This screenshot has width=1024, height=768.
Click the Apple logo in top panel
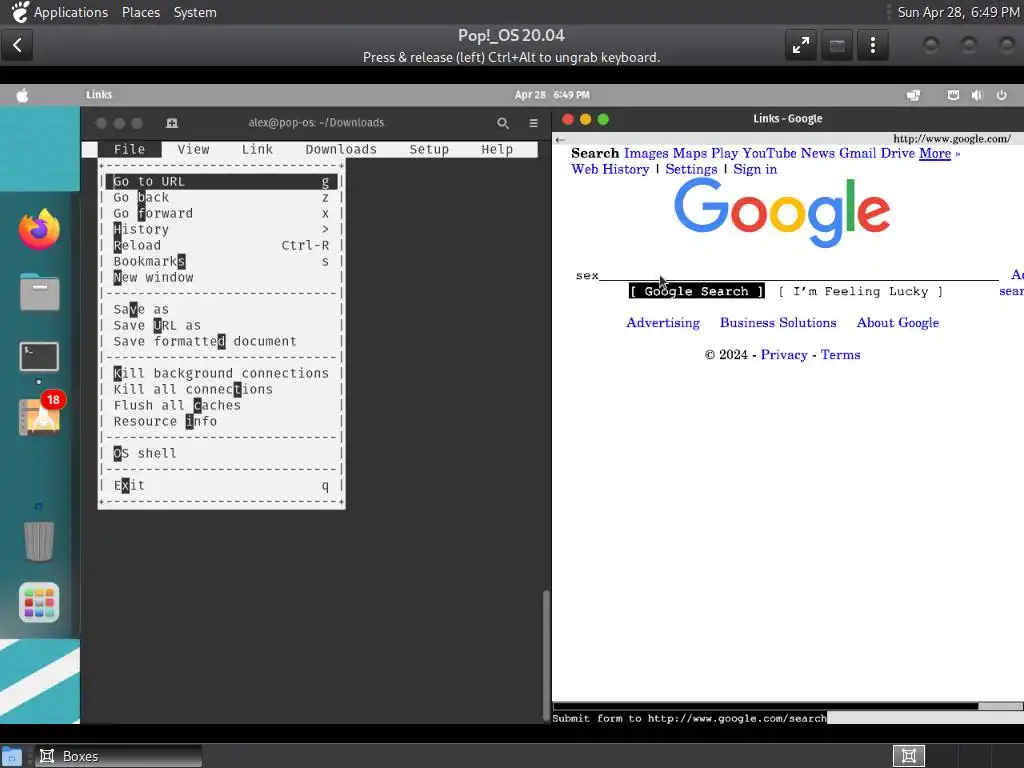coord(22,95)
